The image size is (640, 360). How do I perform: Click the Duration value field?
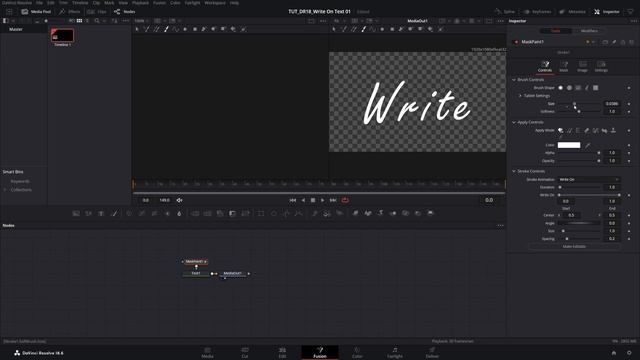point(612,187)
